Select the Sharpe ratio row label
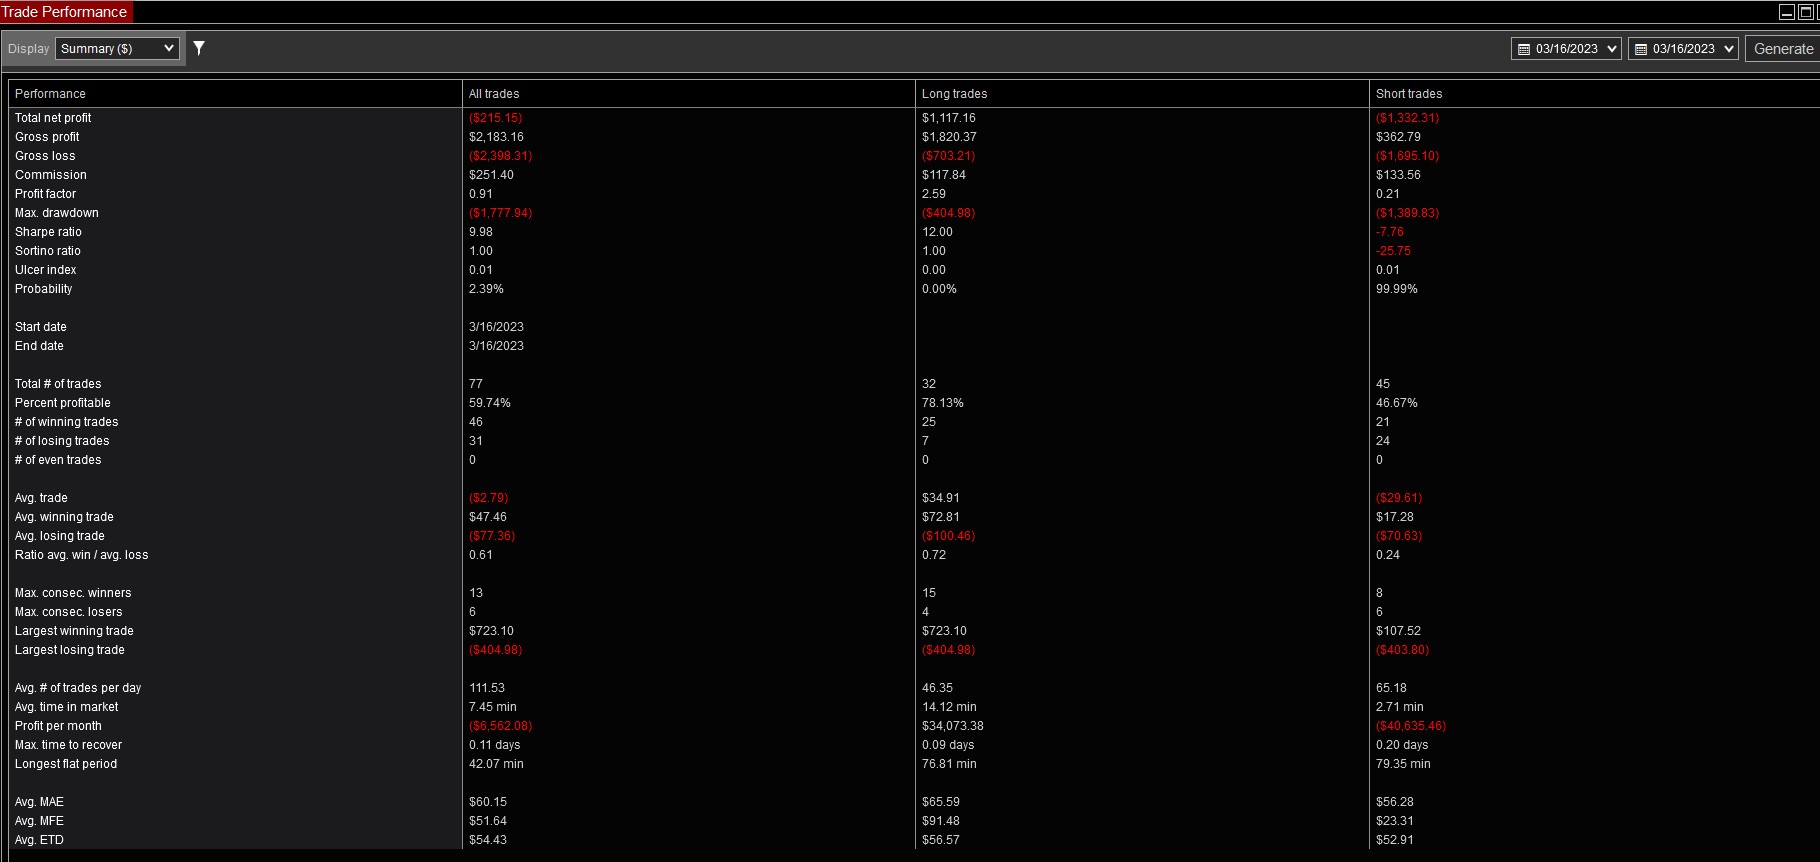Image resolution: width=1820 pixels, height=862 pixels. 48,232
